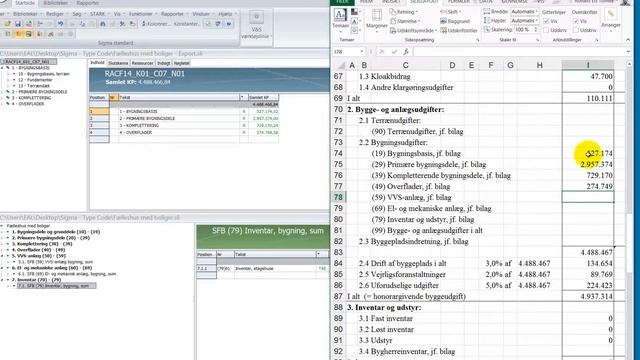Select column C header in Excel
Screen dimensions: 640x360
(405, 65)
